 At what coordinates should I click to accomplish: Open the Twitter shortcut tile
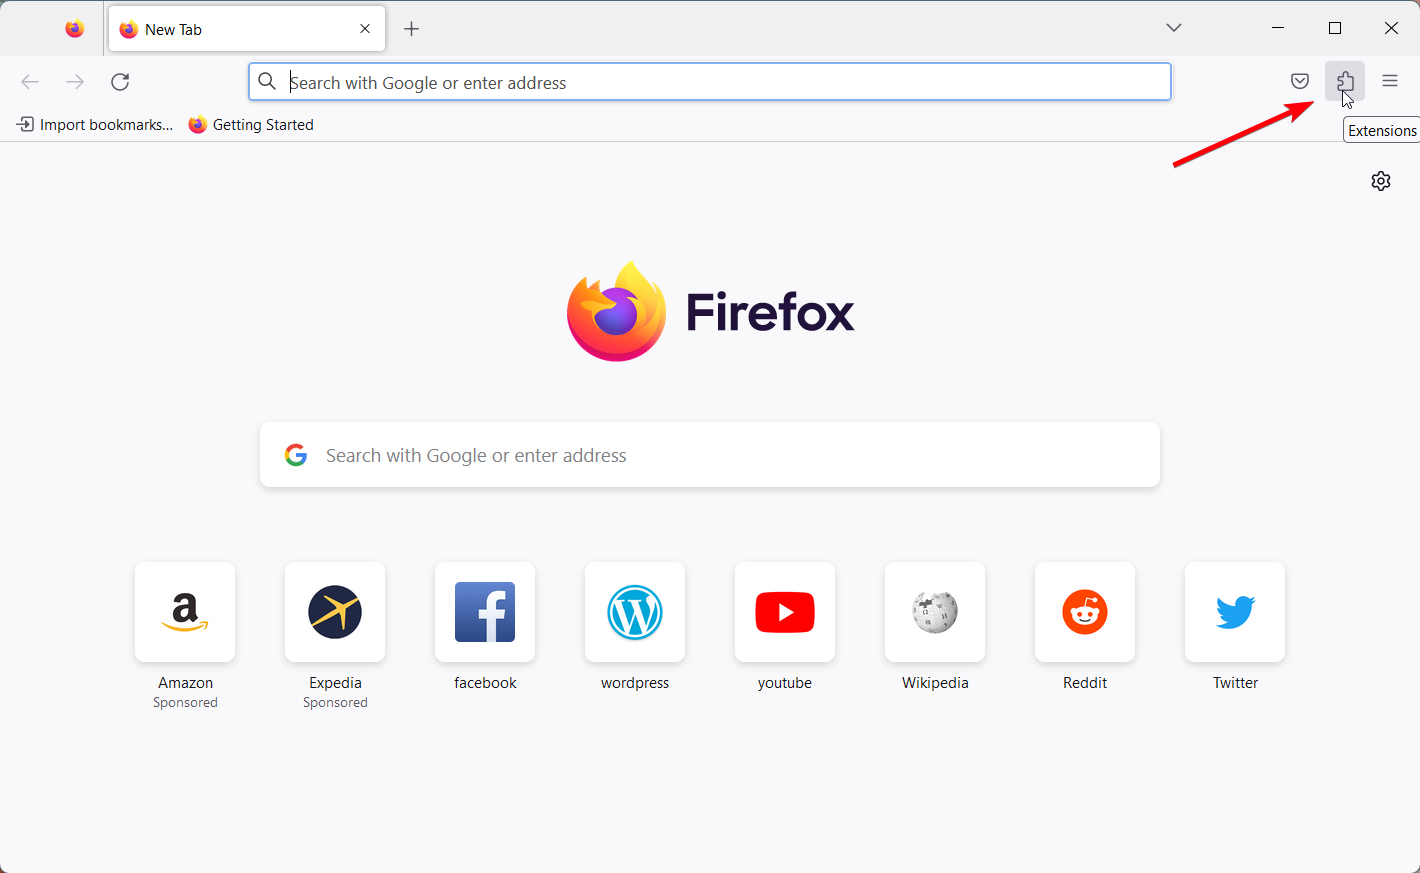[1234, 612]
